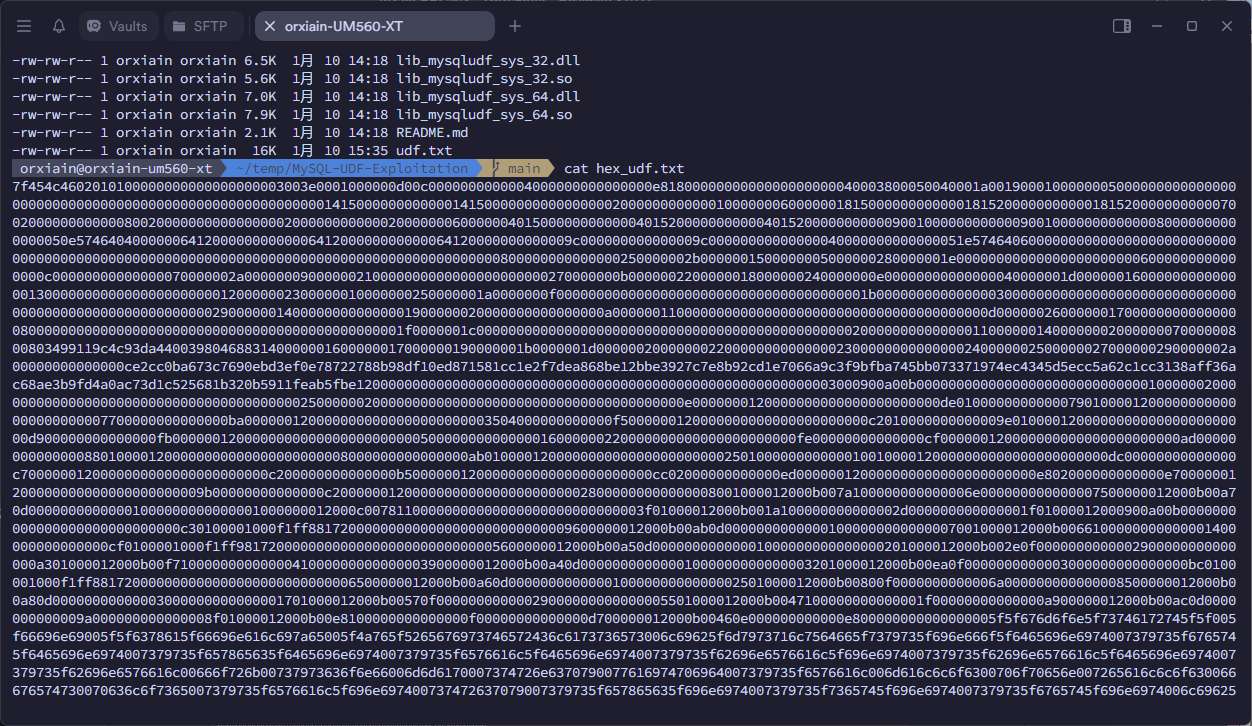Click the SFTP folder icon
This screenshot has height=726, width=1252.
tap(179, 26)
